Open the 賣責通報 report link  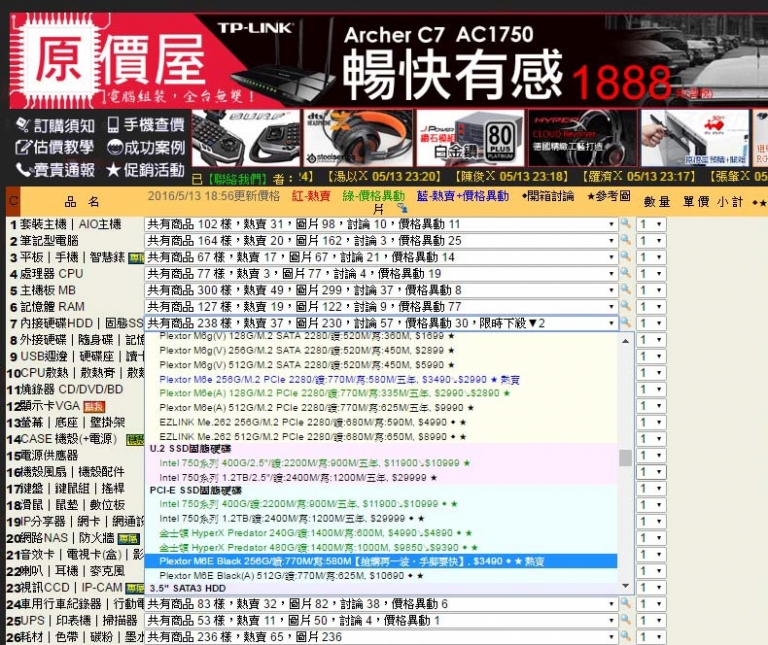point(55,170)
